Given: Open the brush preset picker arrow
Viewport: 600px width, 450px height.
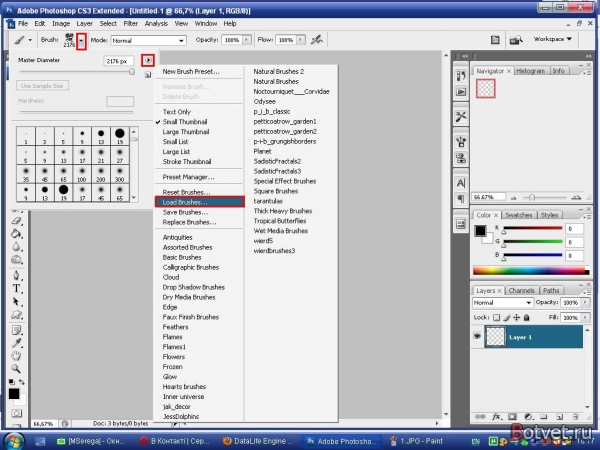Looking at the screenshot, I should click(x=81, y=41).
